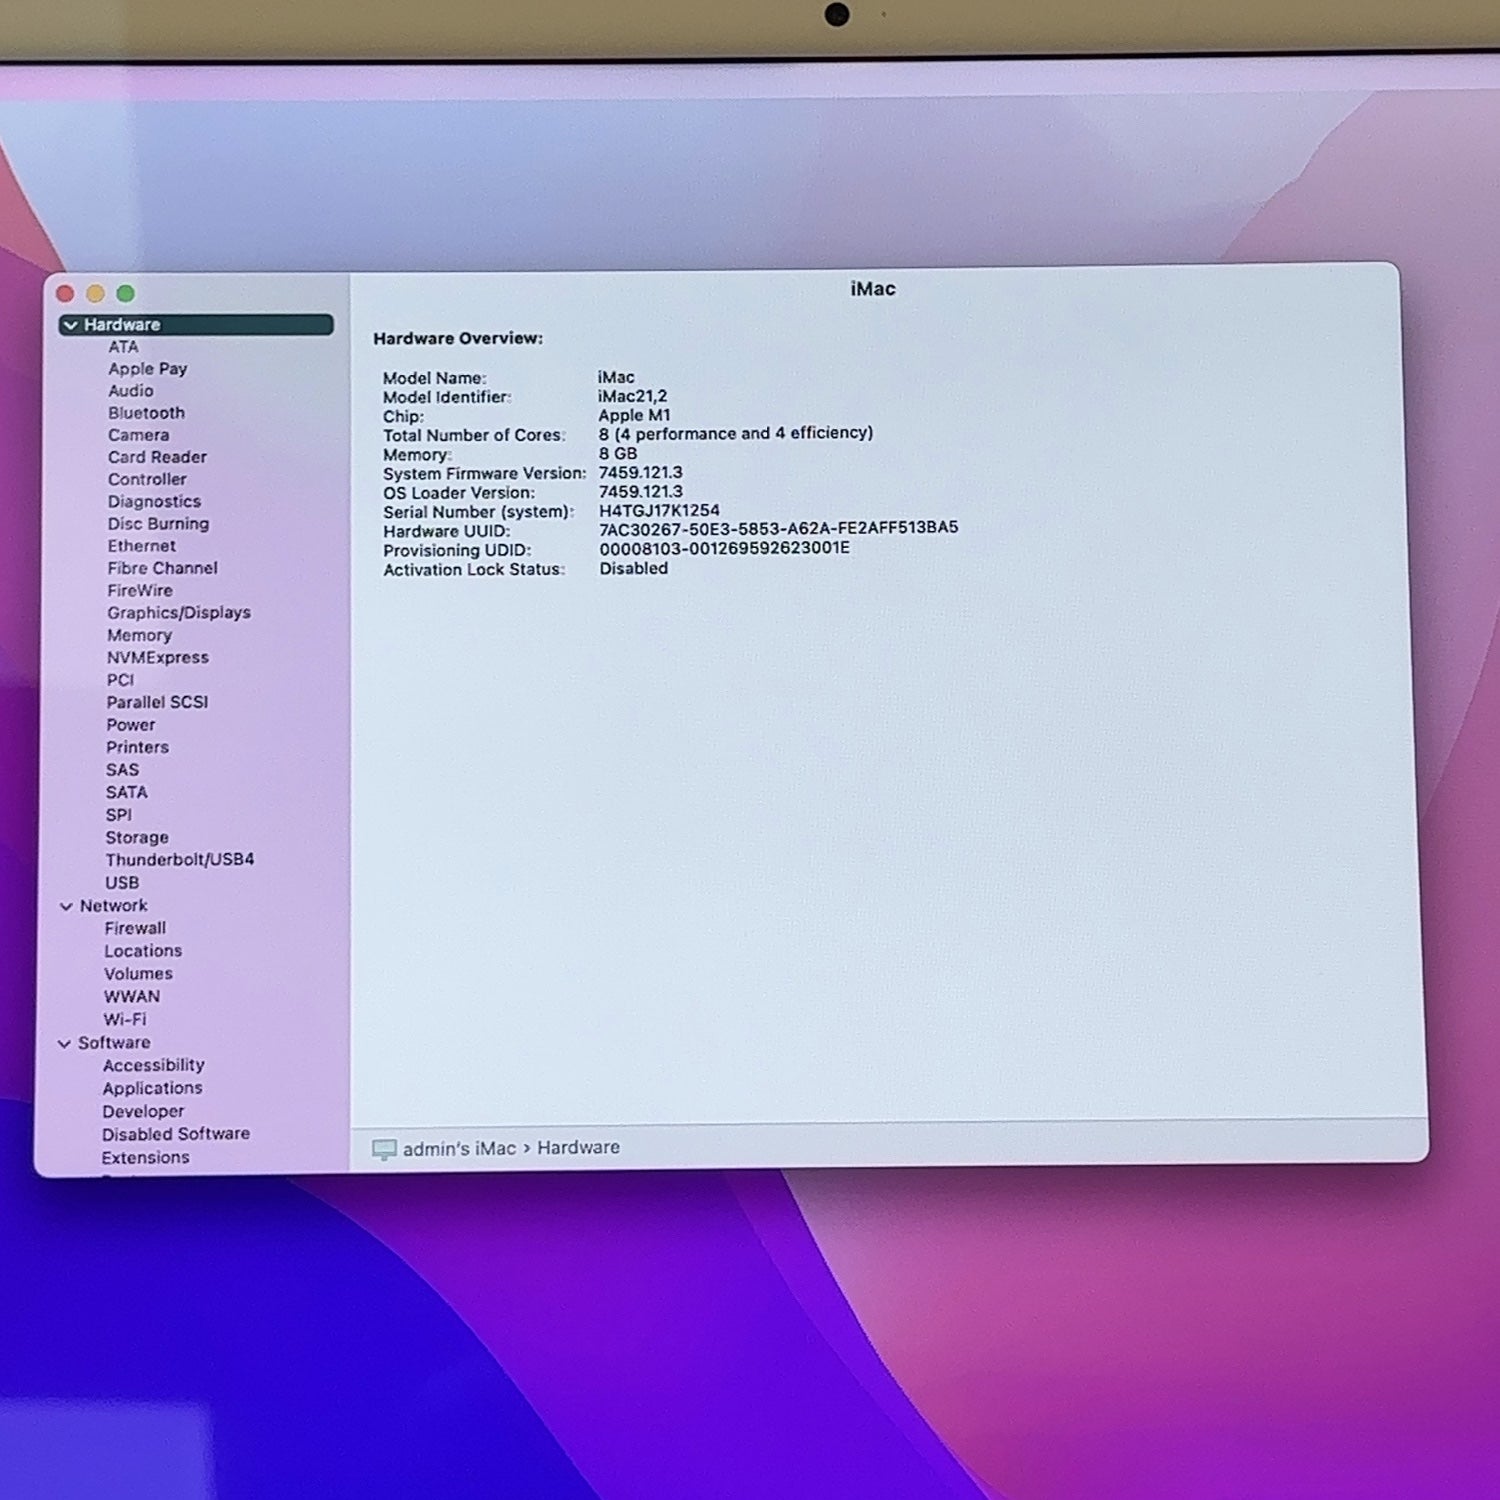This screenshot has width=1500, height=1500.
Task: View Wi-Fi information
Action: coord(125,1020)
